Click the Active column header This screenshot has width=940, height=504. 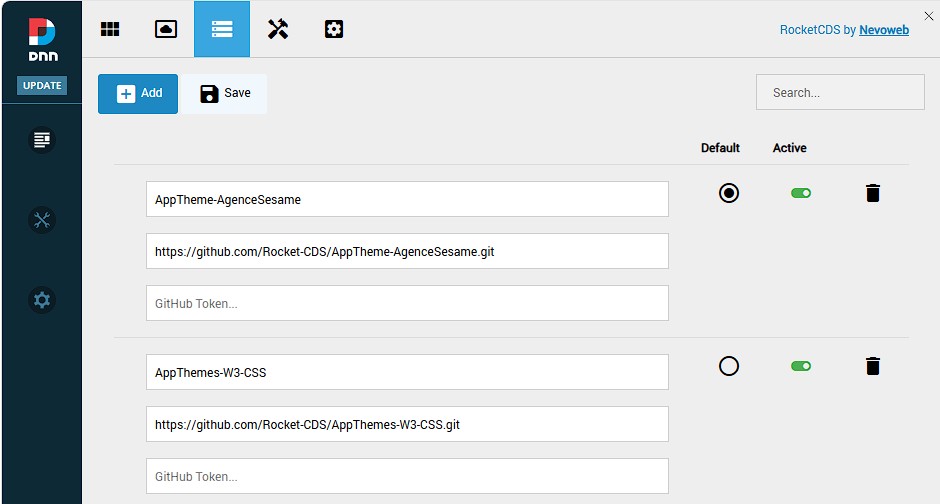[790, 148]
